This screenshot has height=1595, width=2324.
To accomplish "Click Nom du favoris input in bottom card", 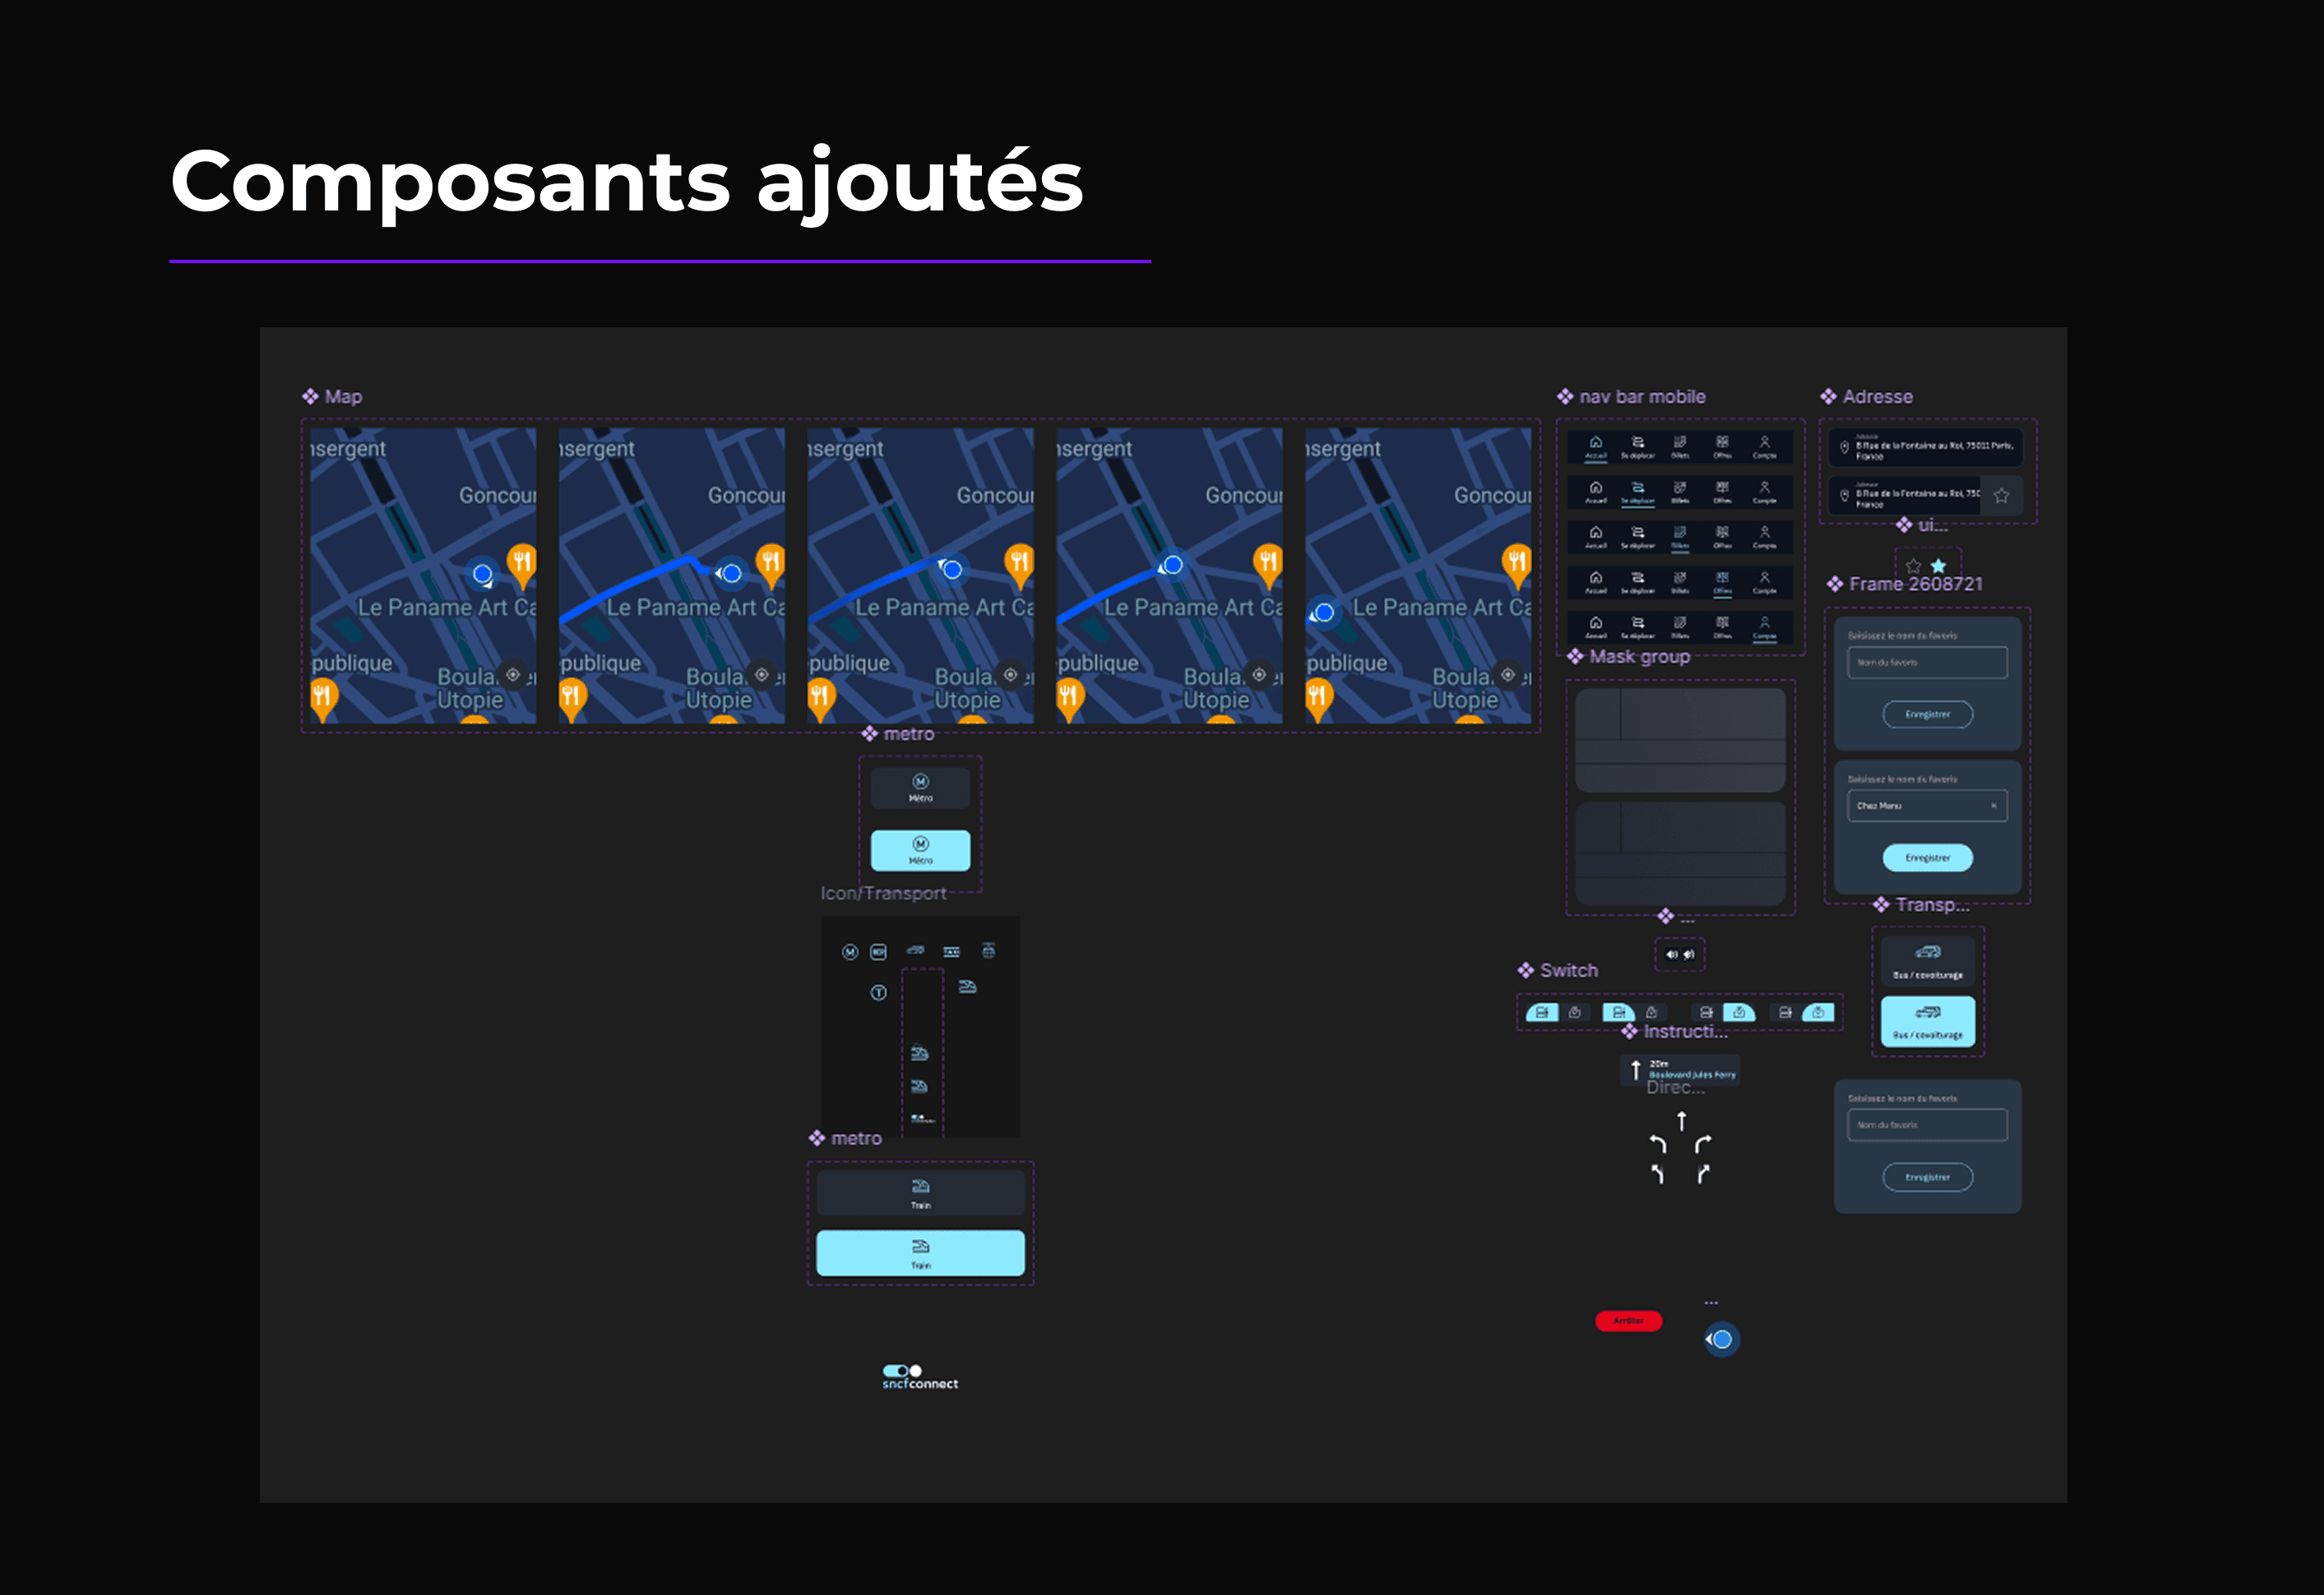I will click(x=1927, y=1125).
